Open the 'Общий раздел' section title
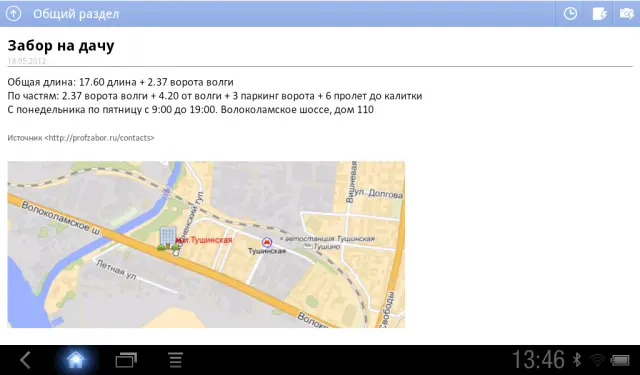Screen dimensions: 640x375 [x=76, y=14]
